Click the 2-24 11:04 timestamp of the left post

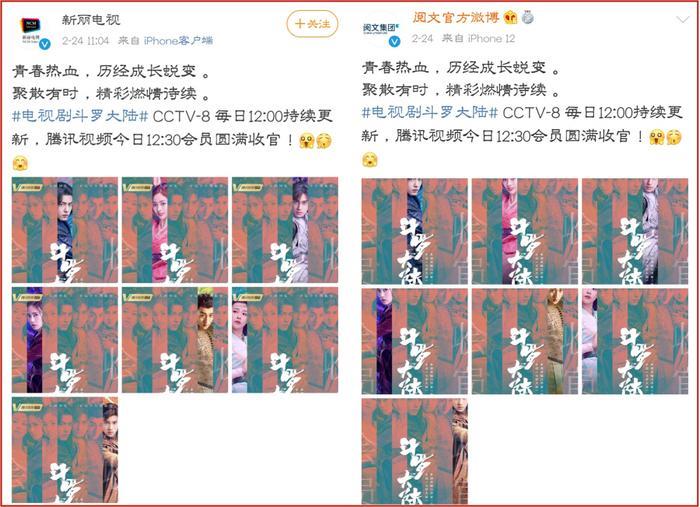coord(85,41)
